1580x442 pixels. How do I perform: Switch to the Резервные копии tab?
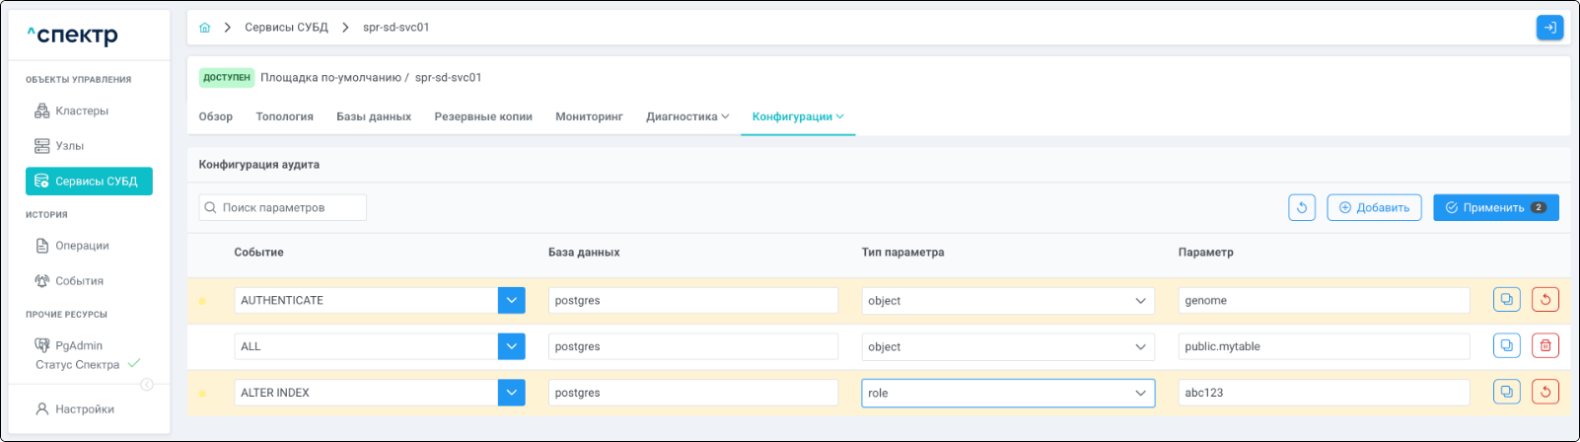[483, 117]
